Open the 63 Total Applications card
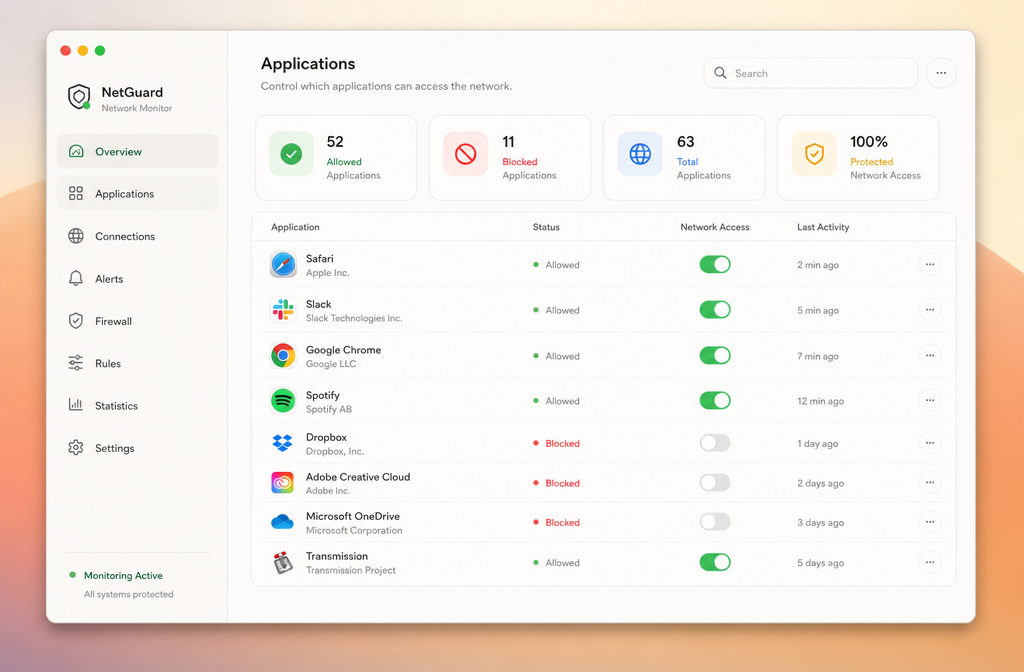Viewport: 1024px width, 672px height. pyautogui.click(x=684, y=157)
